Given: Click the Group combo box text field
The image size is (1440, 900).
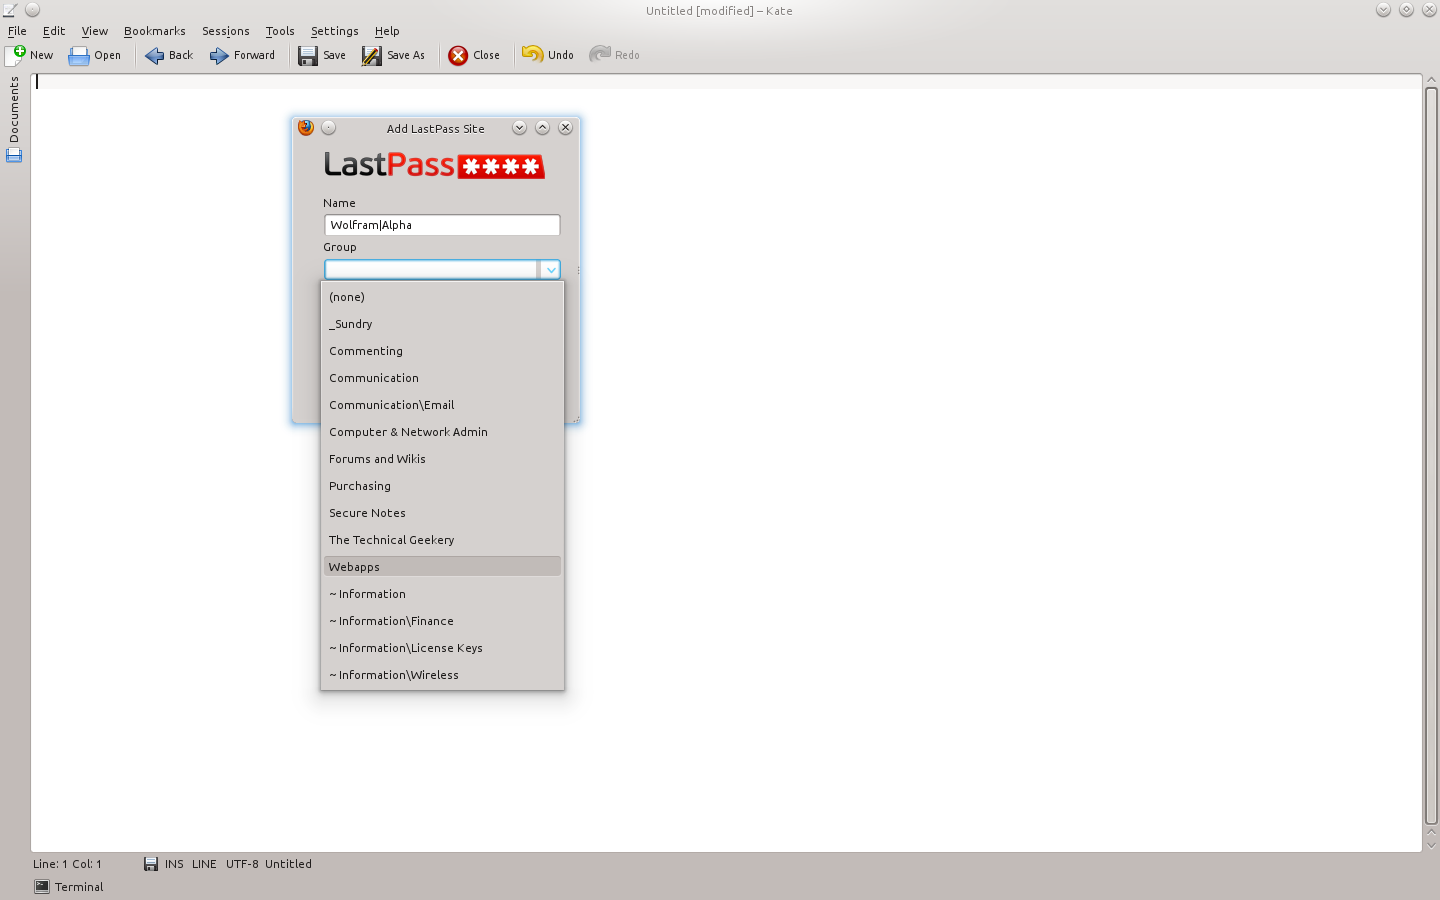Looking at the screenshot, I should [x=431, y=270].
